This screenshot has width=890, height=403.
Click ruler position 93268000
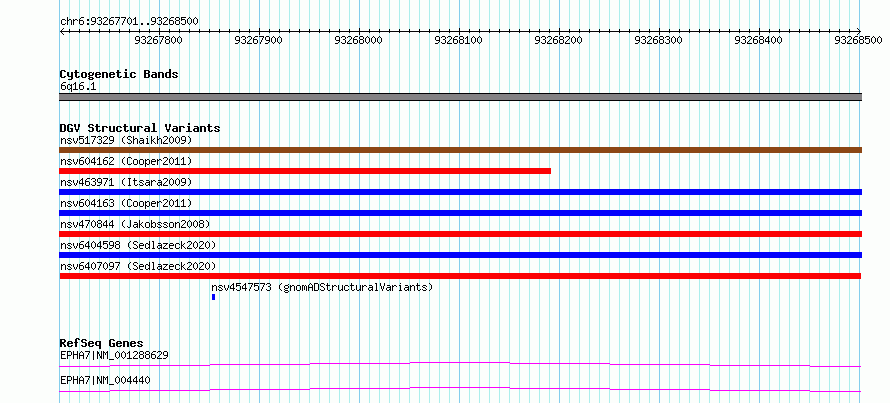[x=359, y=40]
